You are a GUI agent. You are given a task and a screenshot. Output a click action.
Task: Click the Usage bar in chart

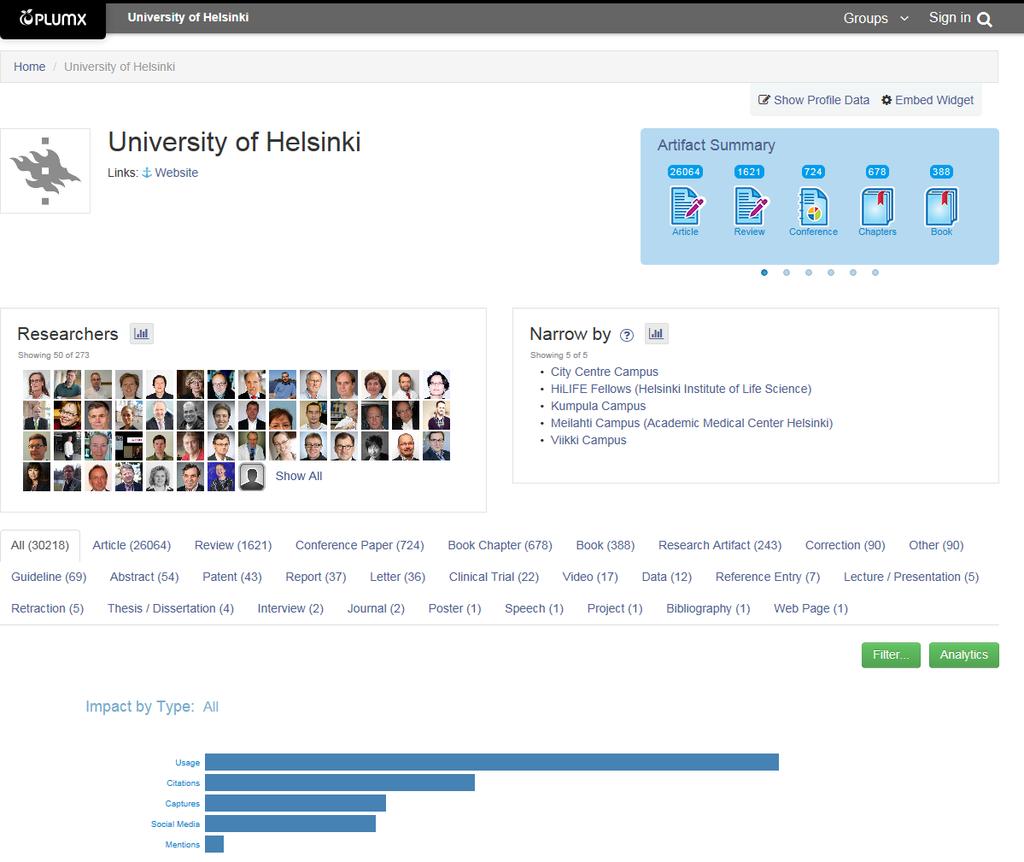[x=492, y=762]
